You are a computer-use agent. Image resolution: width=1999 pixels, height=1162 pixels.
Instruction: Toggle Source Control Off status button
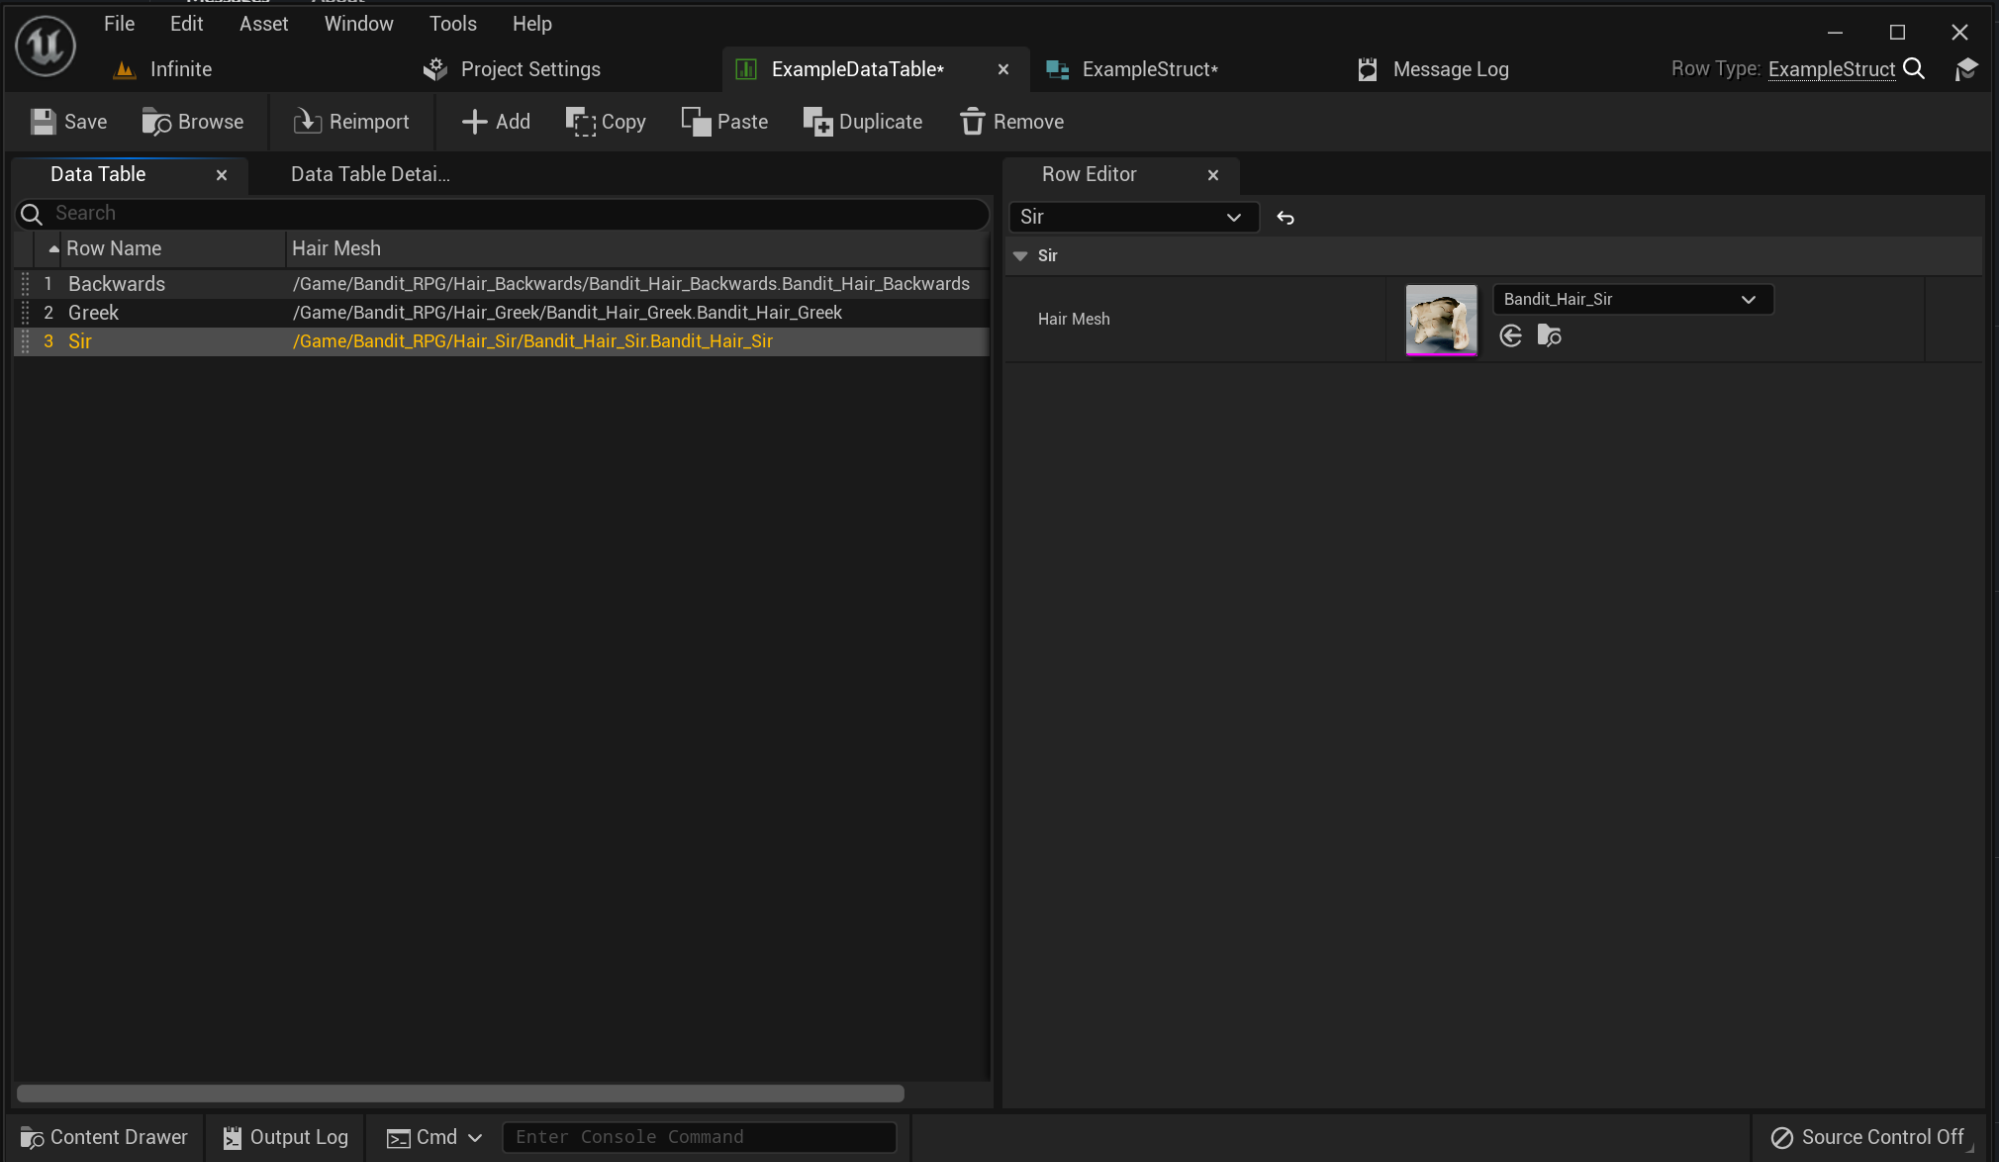pos(1867,1137)
